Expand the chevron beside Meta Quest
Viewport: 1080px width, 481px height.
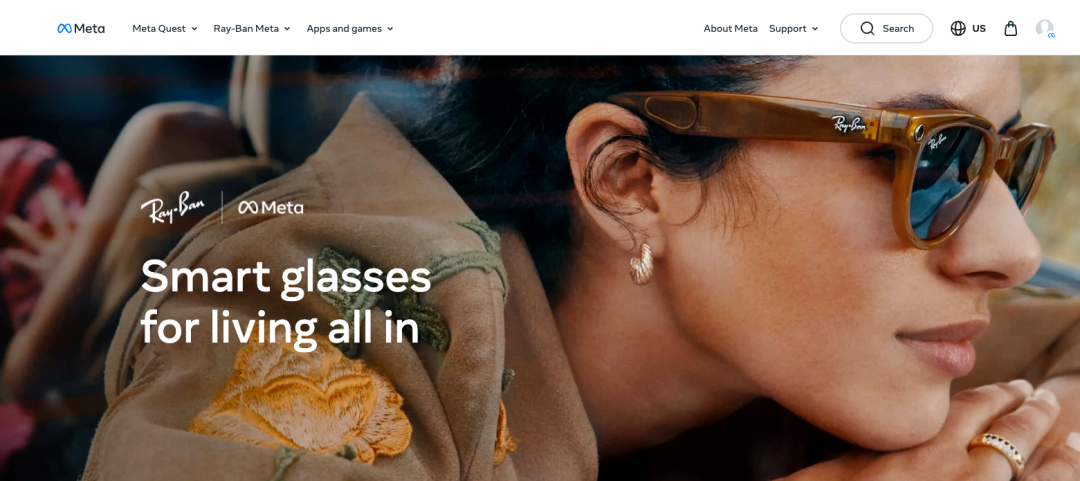[194, 29]
